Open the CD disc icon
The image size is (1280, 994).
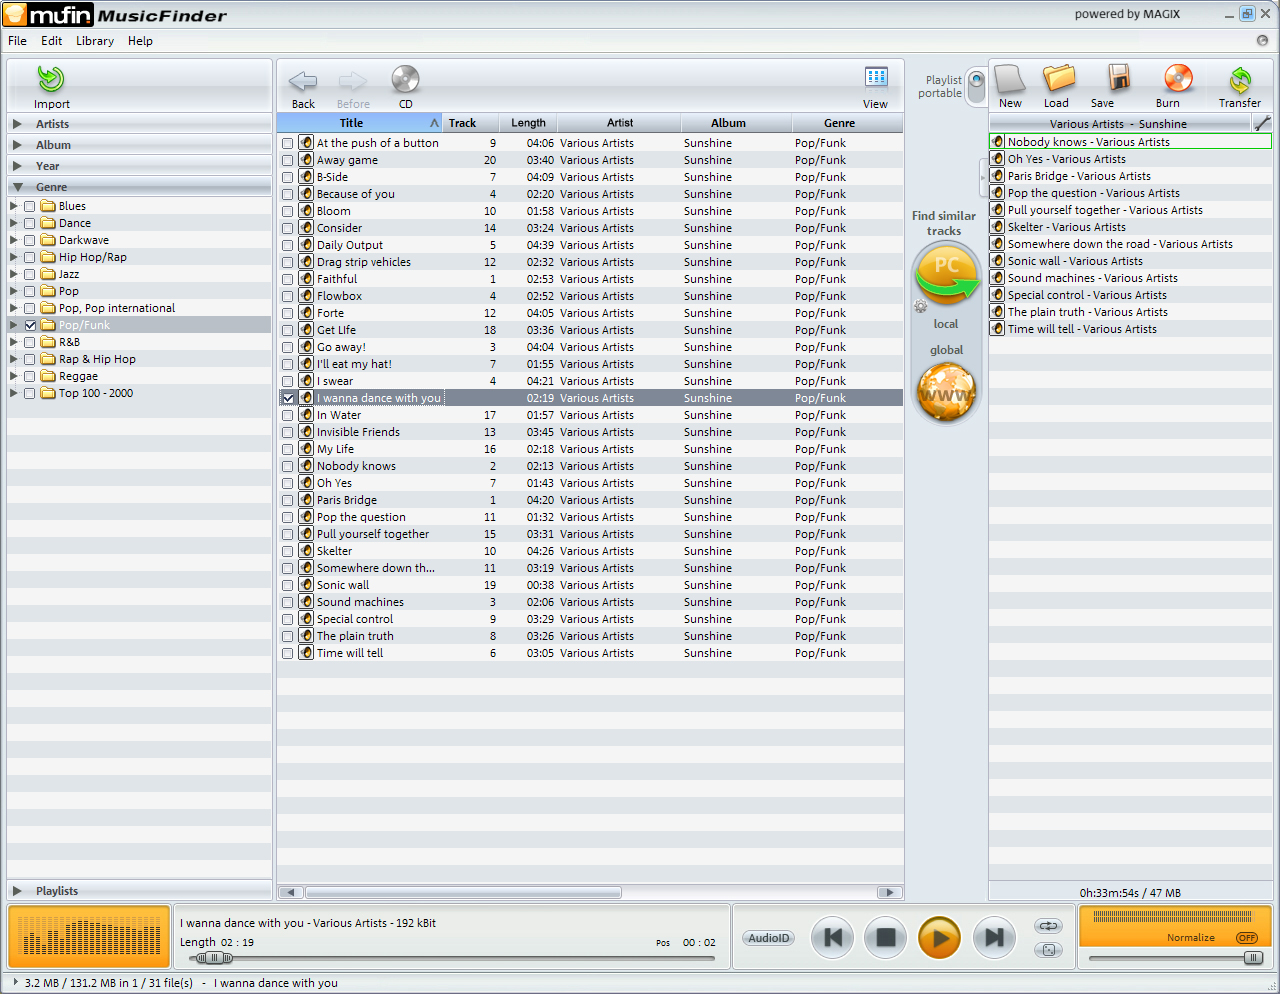point(405,79)
